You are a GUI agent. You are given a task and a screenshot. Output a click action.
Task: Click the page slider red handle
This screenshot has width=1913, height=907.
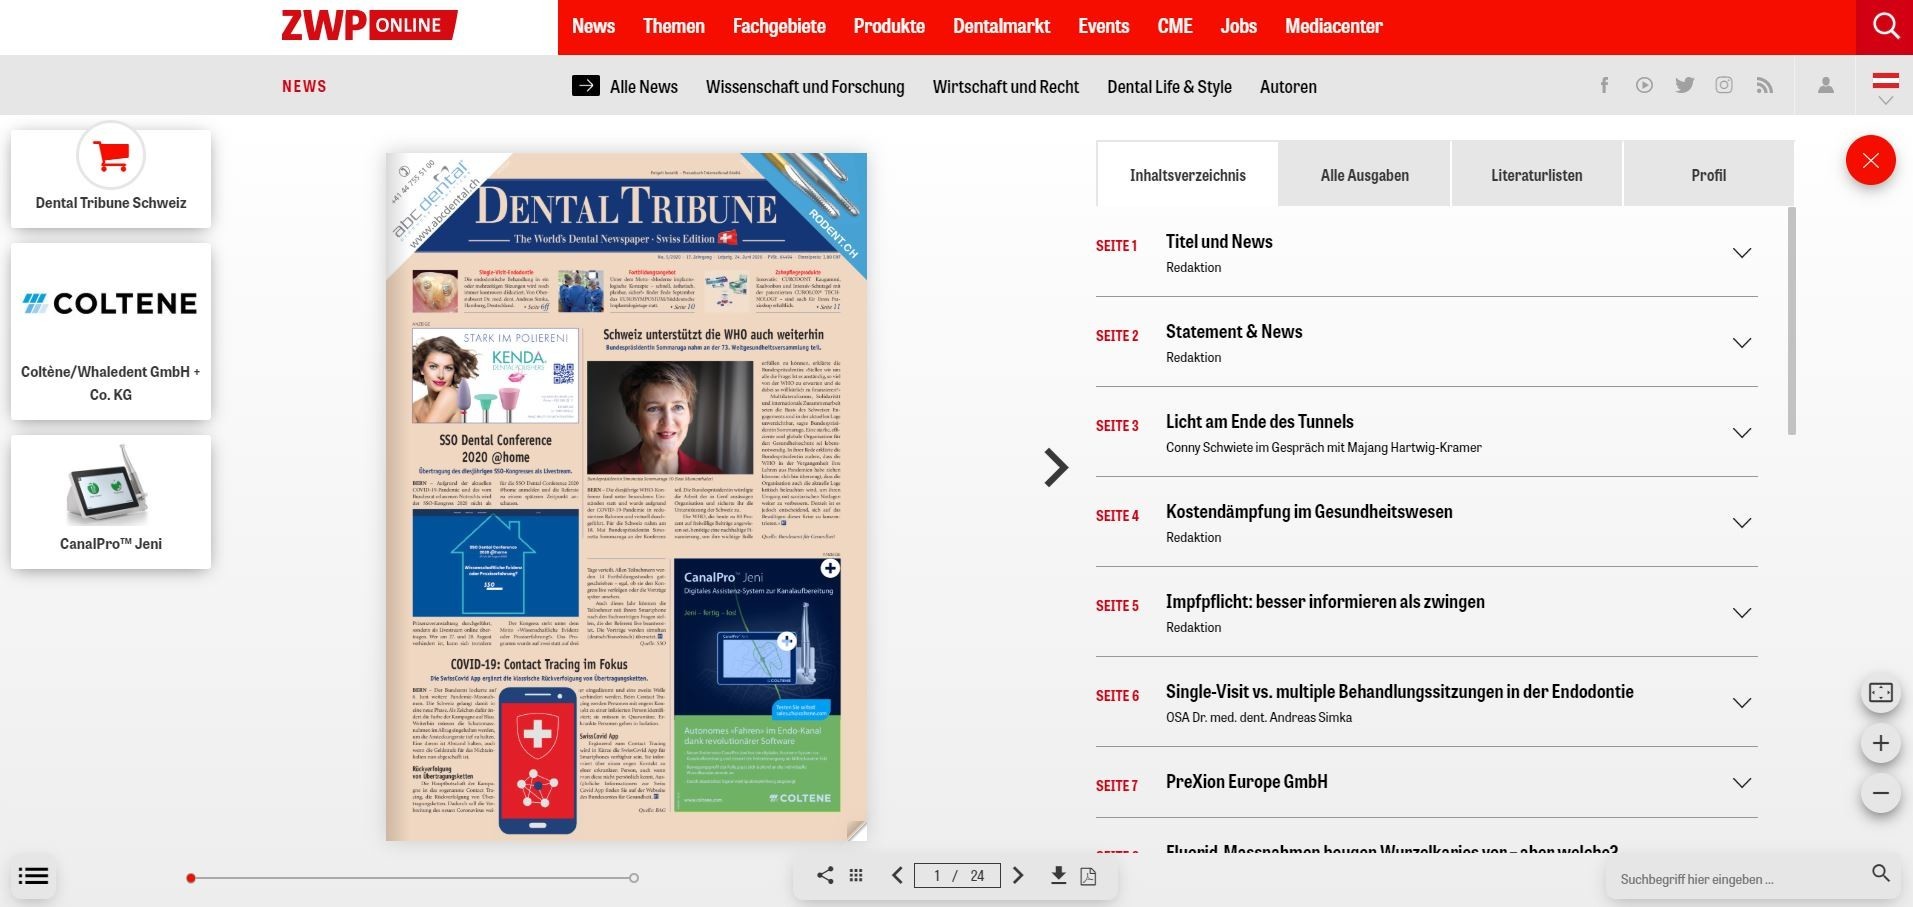tap(190, 878)
